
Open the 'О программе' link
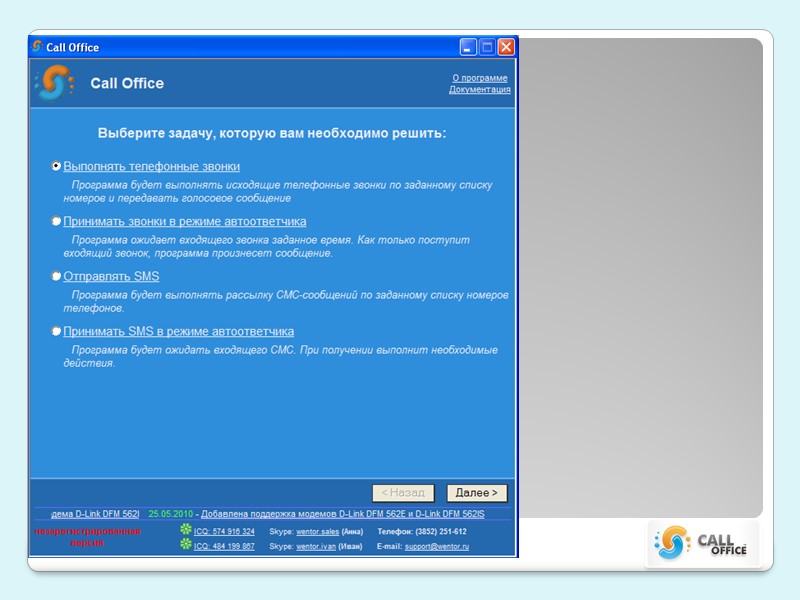480,78
